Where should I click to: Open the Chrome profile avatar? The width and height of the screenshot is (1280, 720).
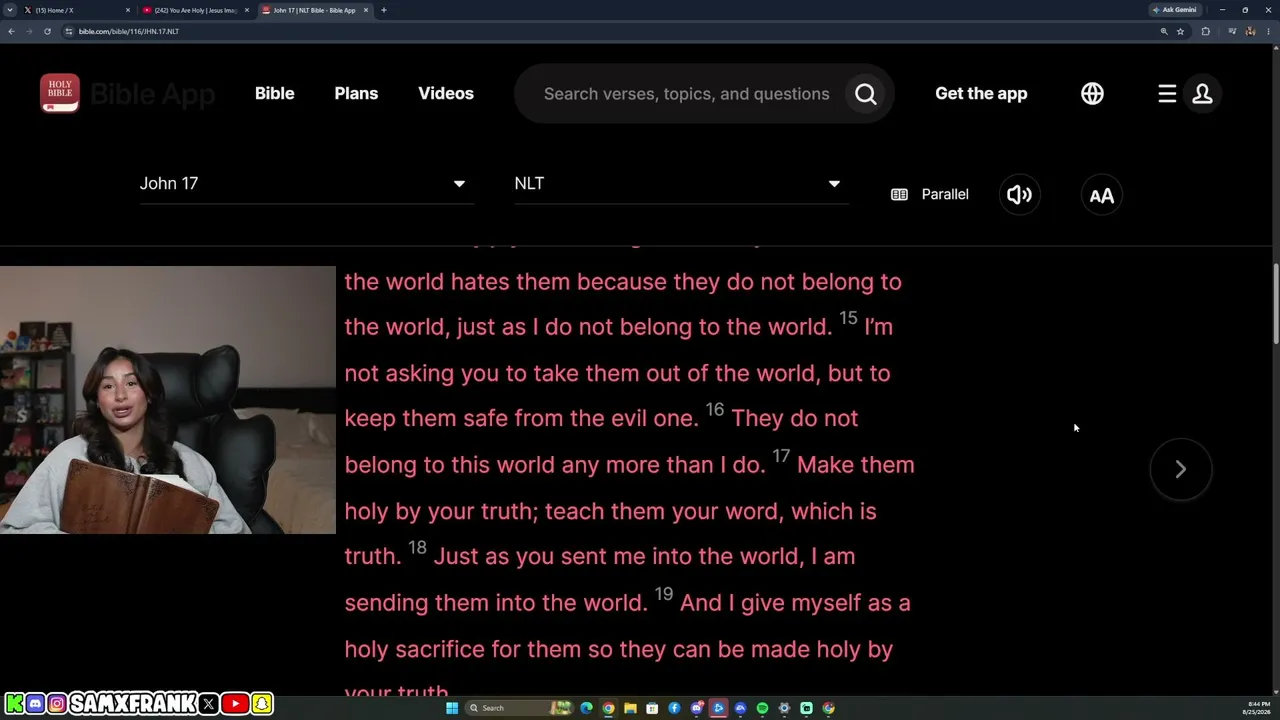pyautogui.click(x=1249, y=31)
